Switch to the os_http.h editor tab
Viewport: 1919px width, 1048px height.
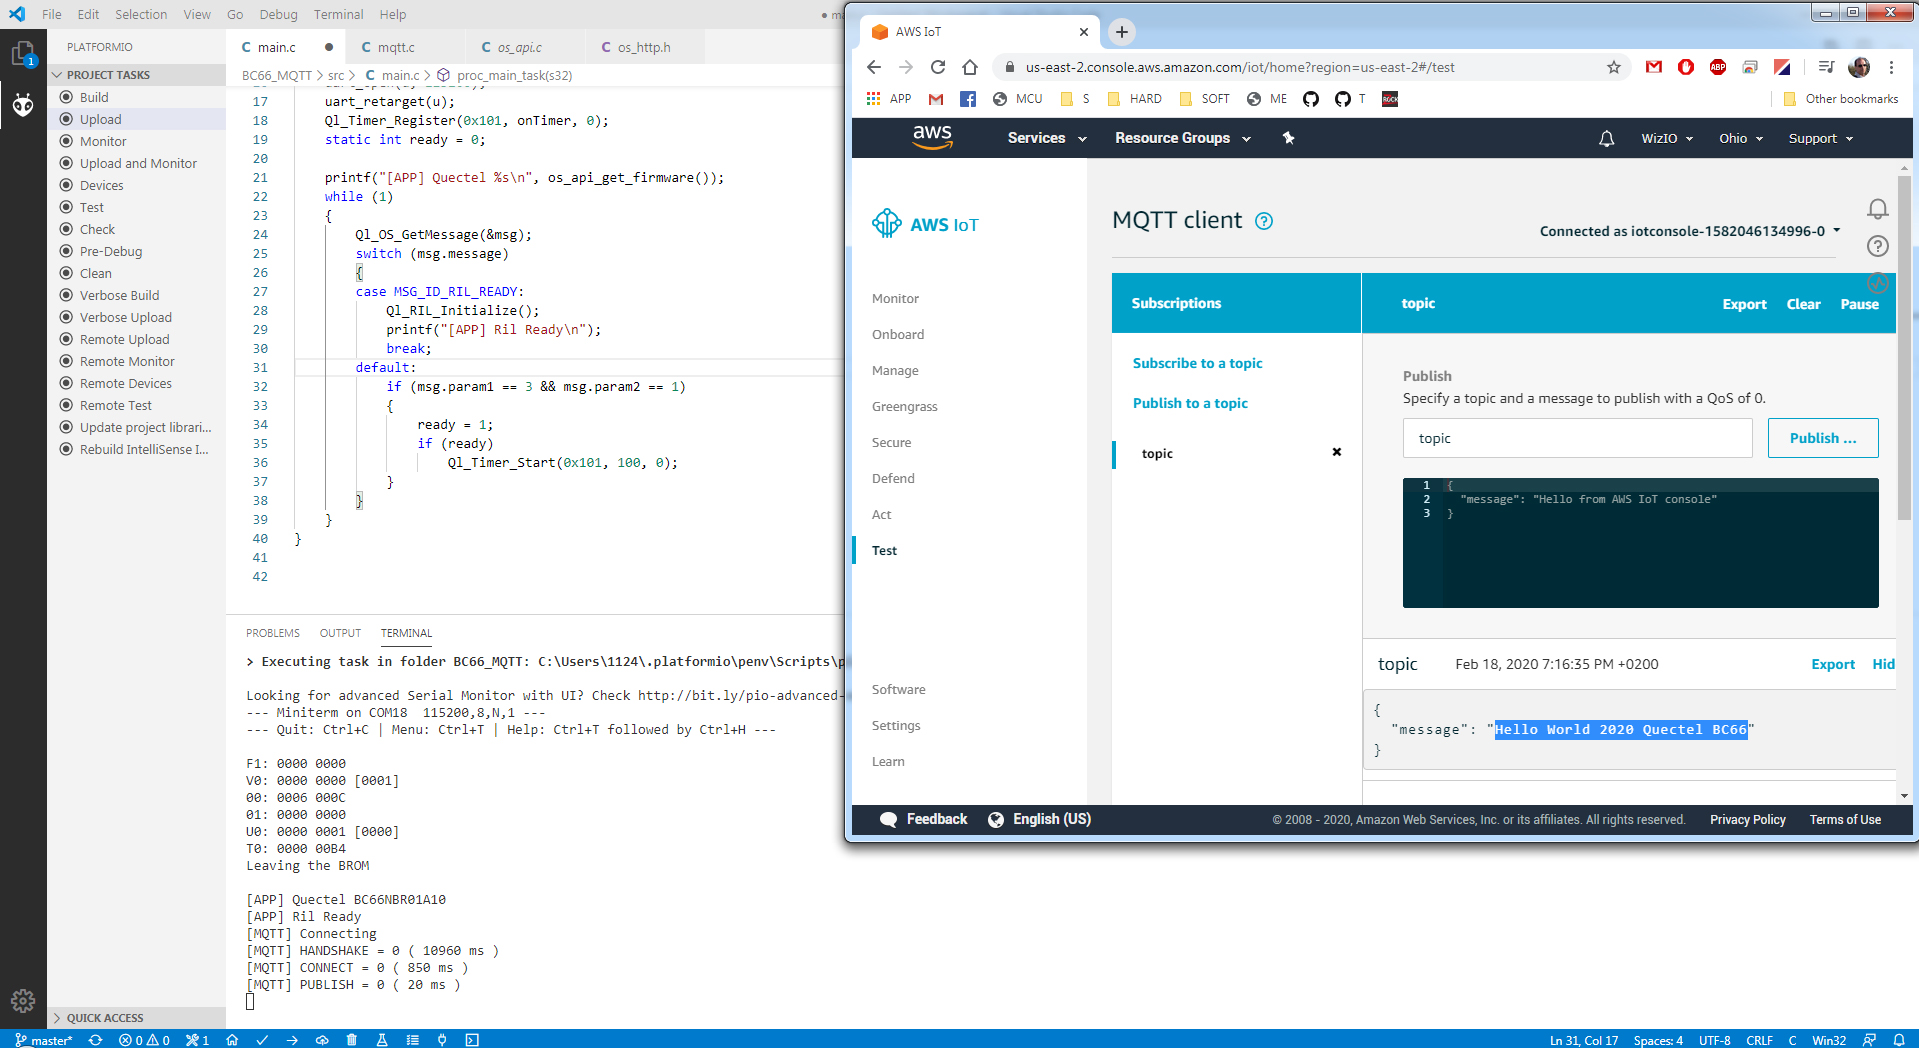[x=644, y=47]
